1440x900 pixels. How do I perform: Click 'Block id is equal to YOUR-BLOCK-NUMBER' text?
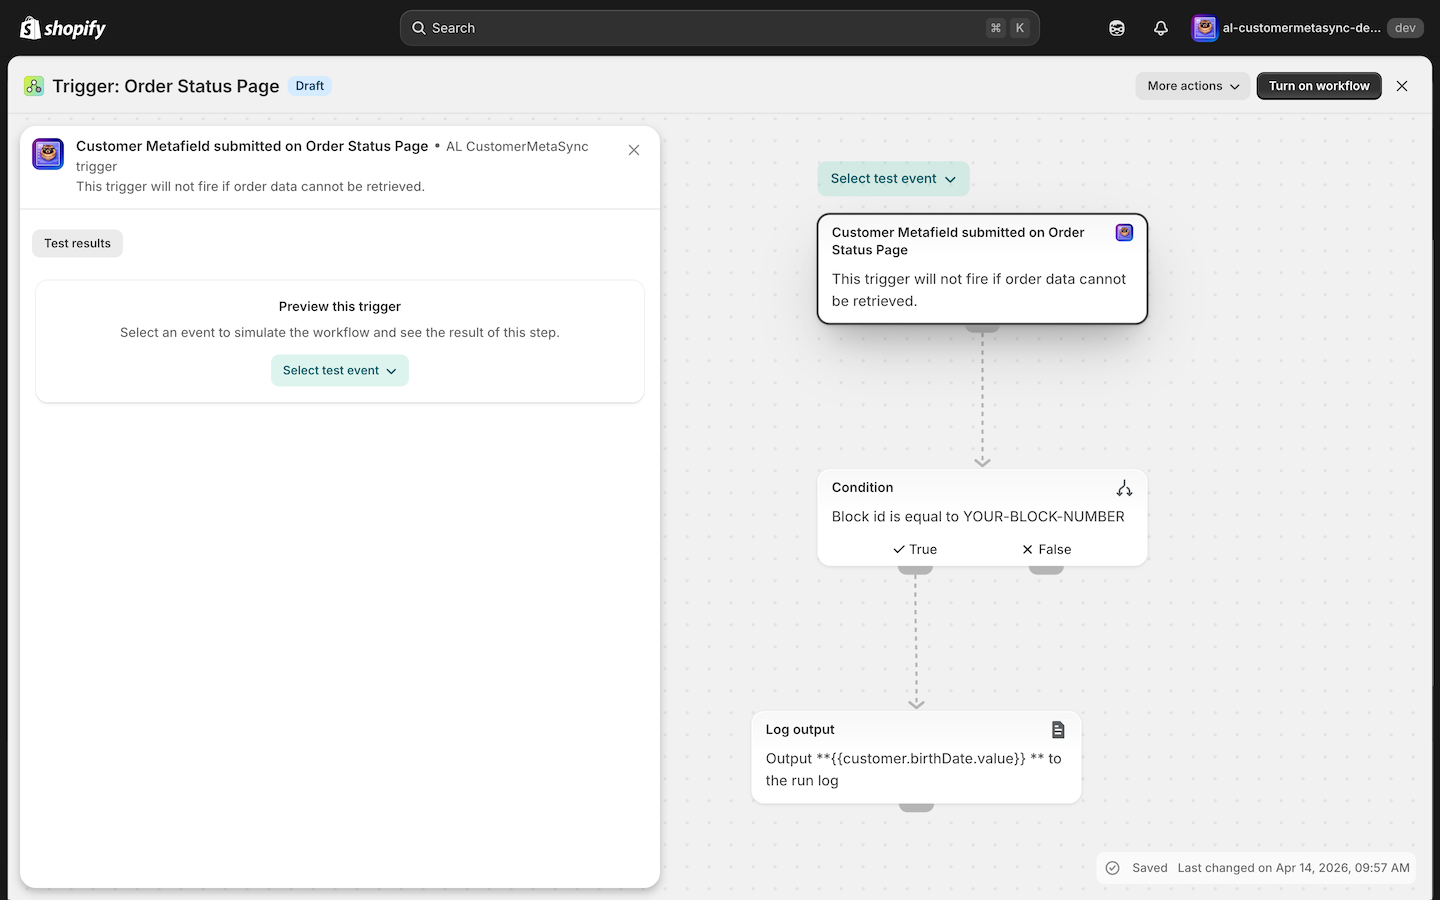tap(978, 517)
